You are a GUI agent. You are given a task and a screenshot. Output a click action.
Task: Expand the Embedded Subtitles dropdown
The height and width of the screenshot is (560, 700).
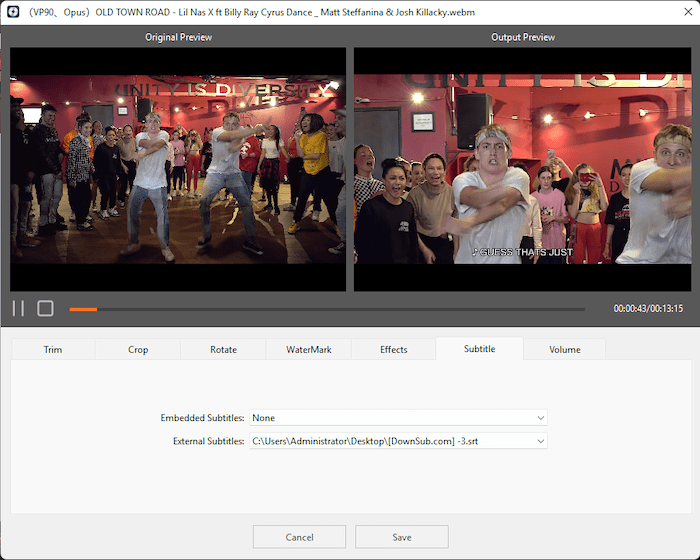[x=398, y=418]
